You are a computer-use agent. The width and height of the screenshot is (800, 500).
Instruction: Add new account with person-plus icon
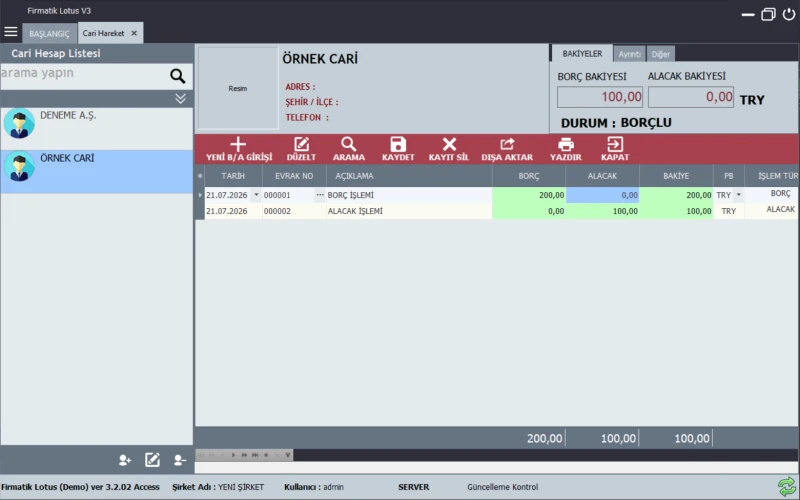[x=125, y=460]
